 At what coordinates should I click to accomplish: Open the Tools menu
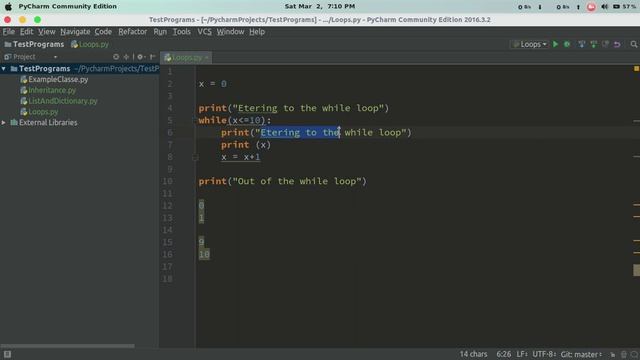pyautogui.click(x=182, y=32)
